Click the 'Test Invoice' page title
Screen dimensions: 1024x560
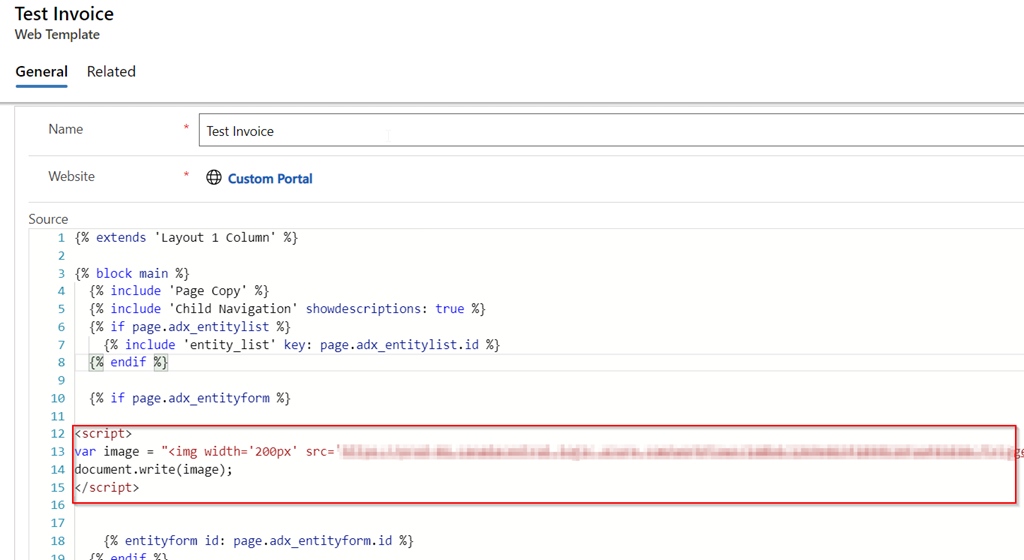click(64, 14)
